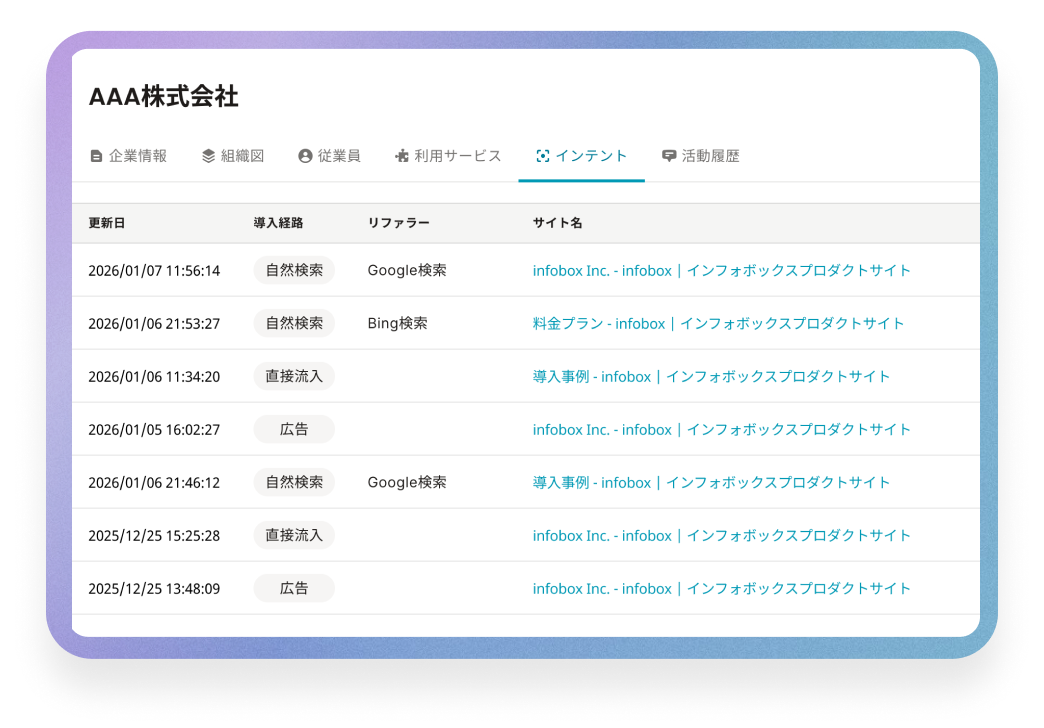The width and height of the screenshot is (1044, 728).
Task: Click the document icon beside 企業情報
Action: point(96,156)
